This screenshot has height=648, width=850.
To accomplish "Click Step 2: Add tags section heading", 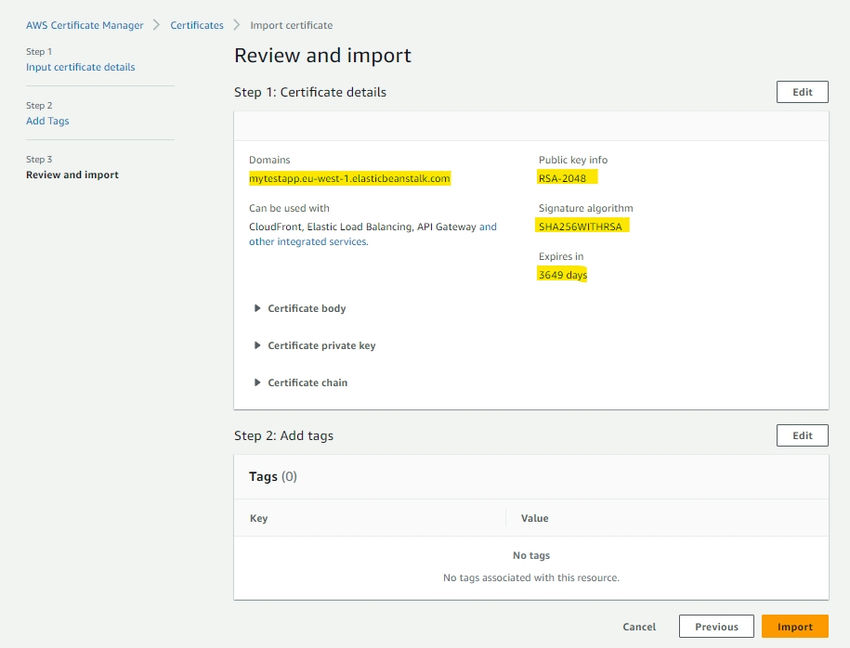I will pos(284,436).
